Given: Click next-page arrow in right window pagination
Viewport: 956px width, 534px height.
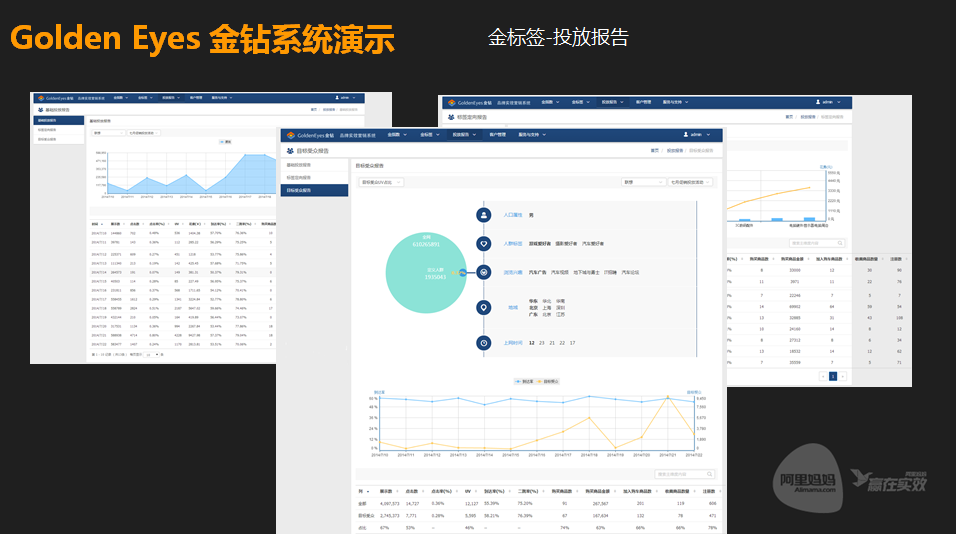Looking at the screenshot, I should point(843,377).
